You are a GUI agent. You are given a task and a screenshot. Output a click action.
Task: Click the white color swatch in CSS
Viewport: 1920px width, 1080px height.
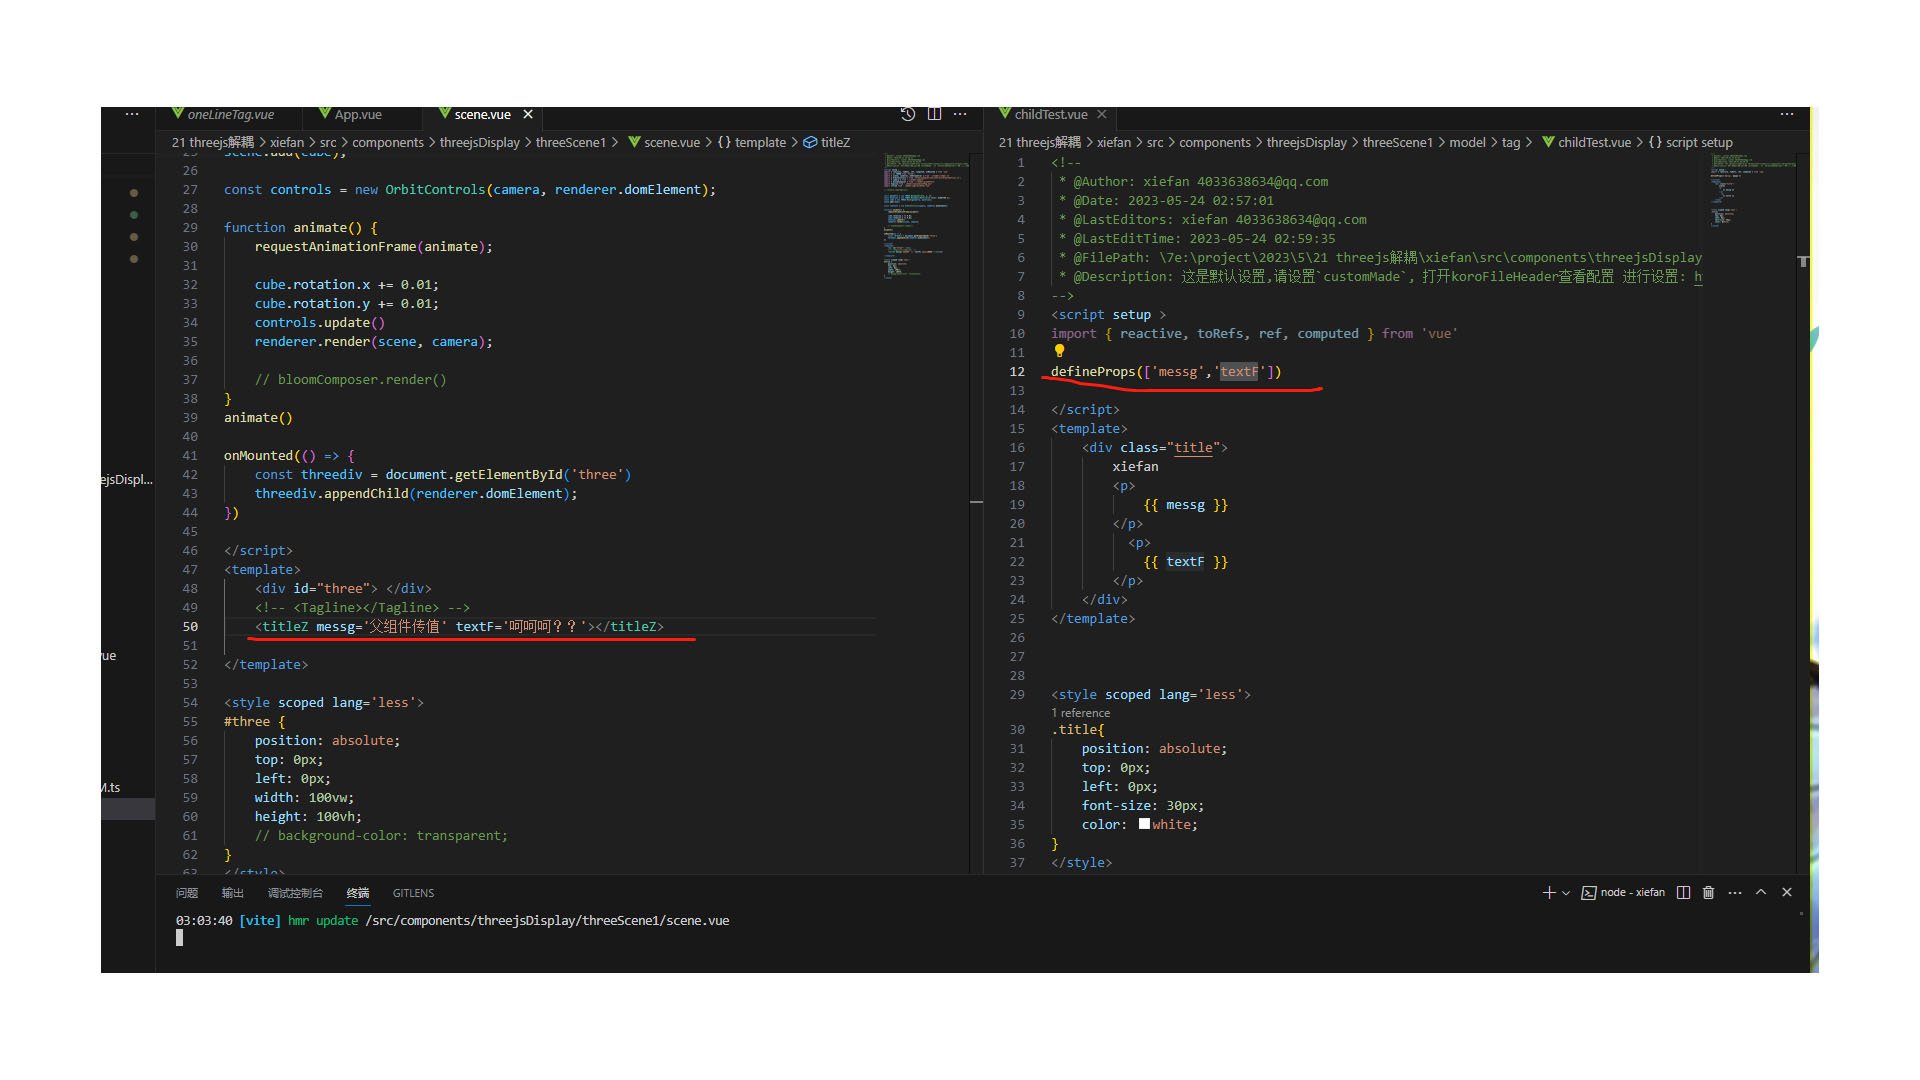(1144, 824)
